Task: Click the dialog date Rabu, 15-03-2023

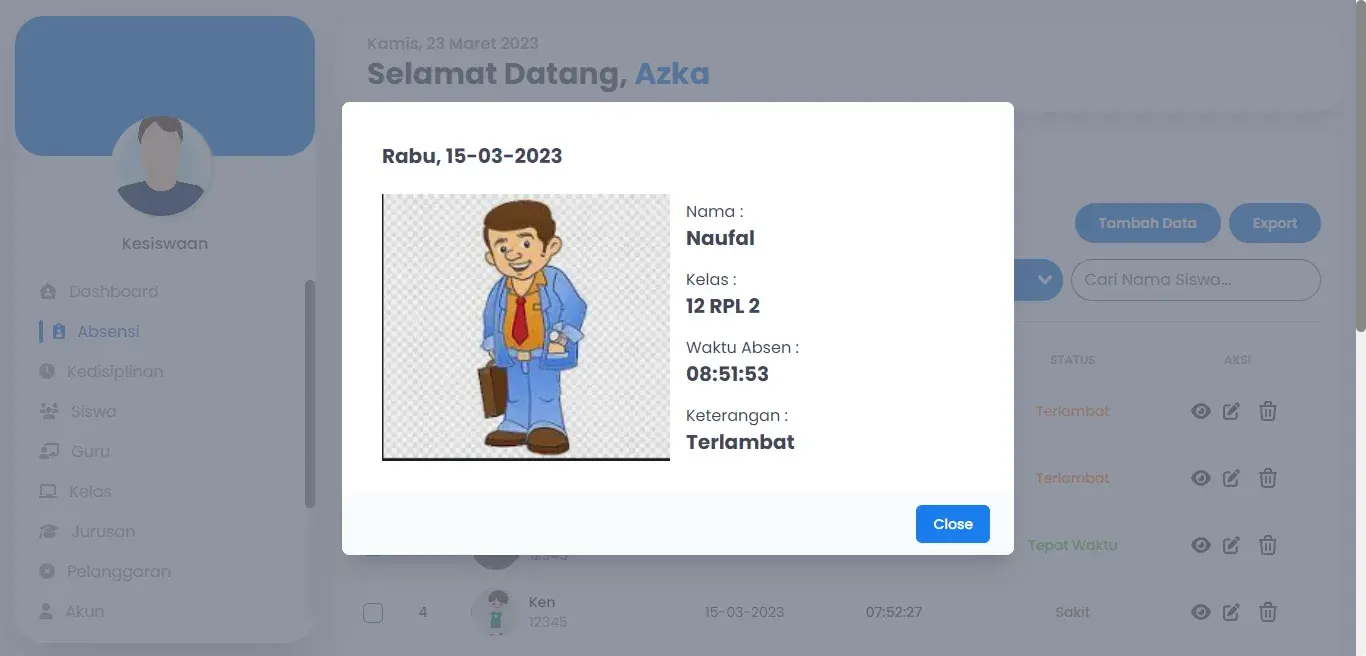Action: (472, 156)
